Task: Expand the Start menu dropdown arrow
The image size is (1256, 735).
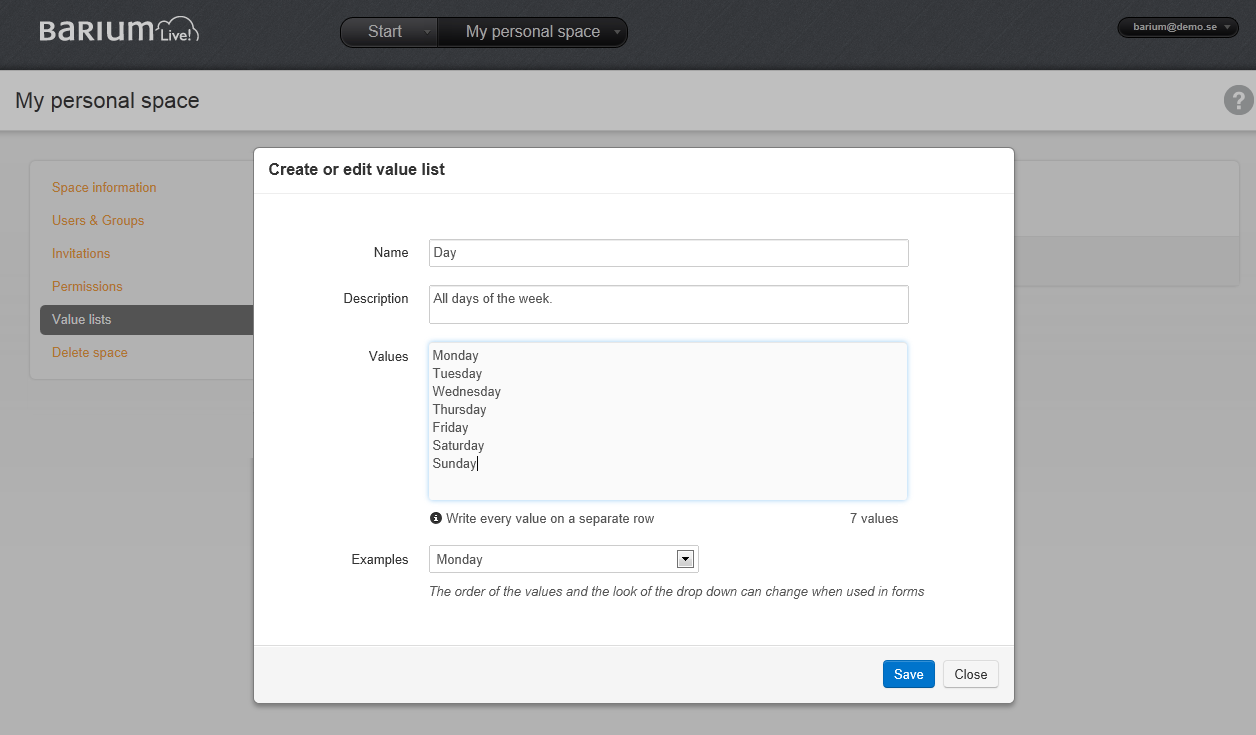Action: 427,32
